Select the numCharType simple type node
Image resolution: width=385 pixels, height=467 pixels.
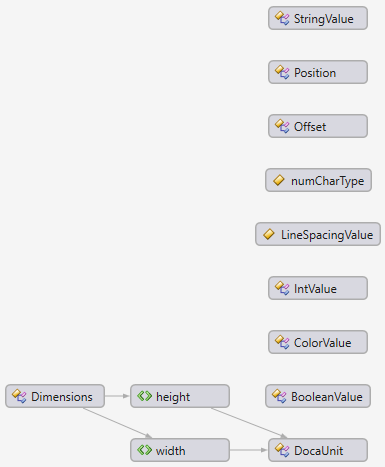pyautogui.click(x=318, y=180)
